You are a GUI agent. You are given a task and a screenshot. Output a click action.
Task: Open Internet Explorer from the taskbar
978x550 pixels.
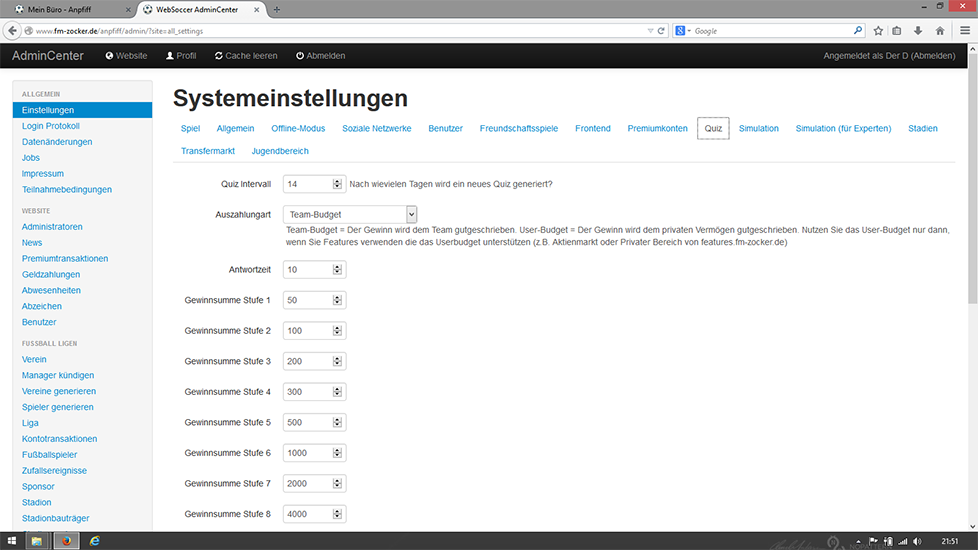[96, 541]
